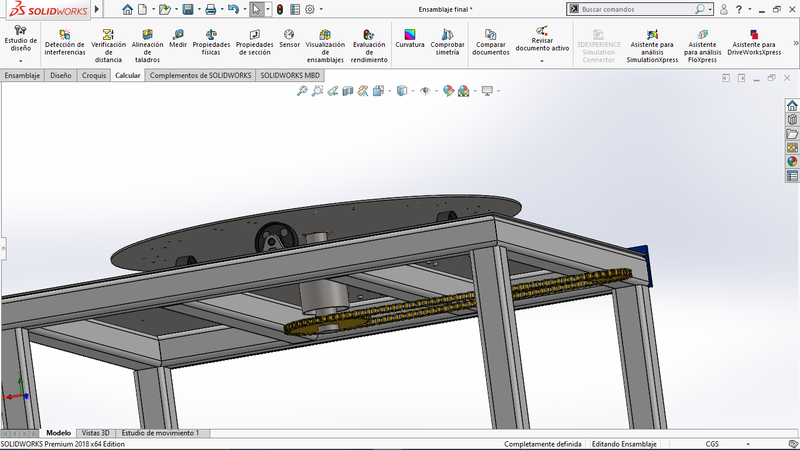Open the Appearances color wheel pane
Screen dimensions: 800x450
(x=792, y=161)
